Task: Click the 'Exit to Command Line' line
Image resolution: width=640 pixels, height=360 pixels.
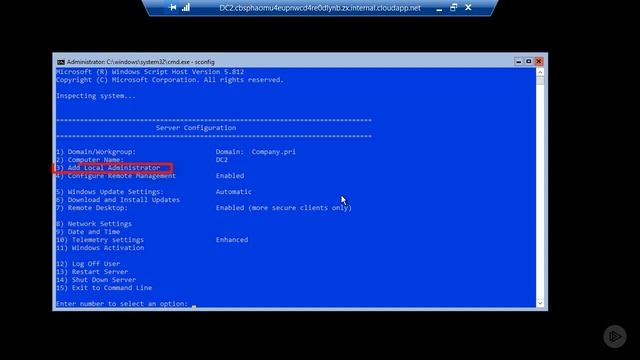Action: point(104,288)
